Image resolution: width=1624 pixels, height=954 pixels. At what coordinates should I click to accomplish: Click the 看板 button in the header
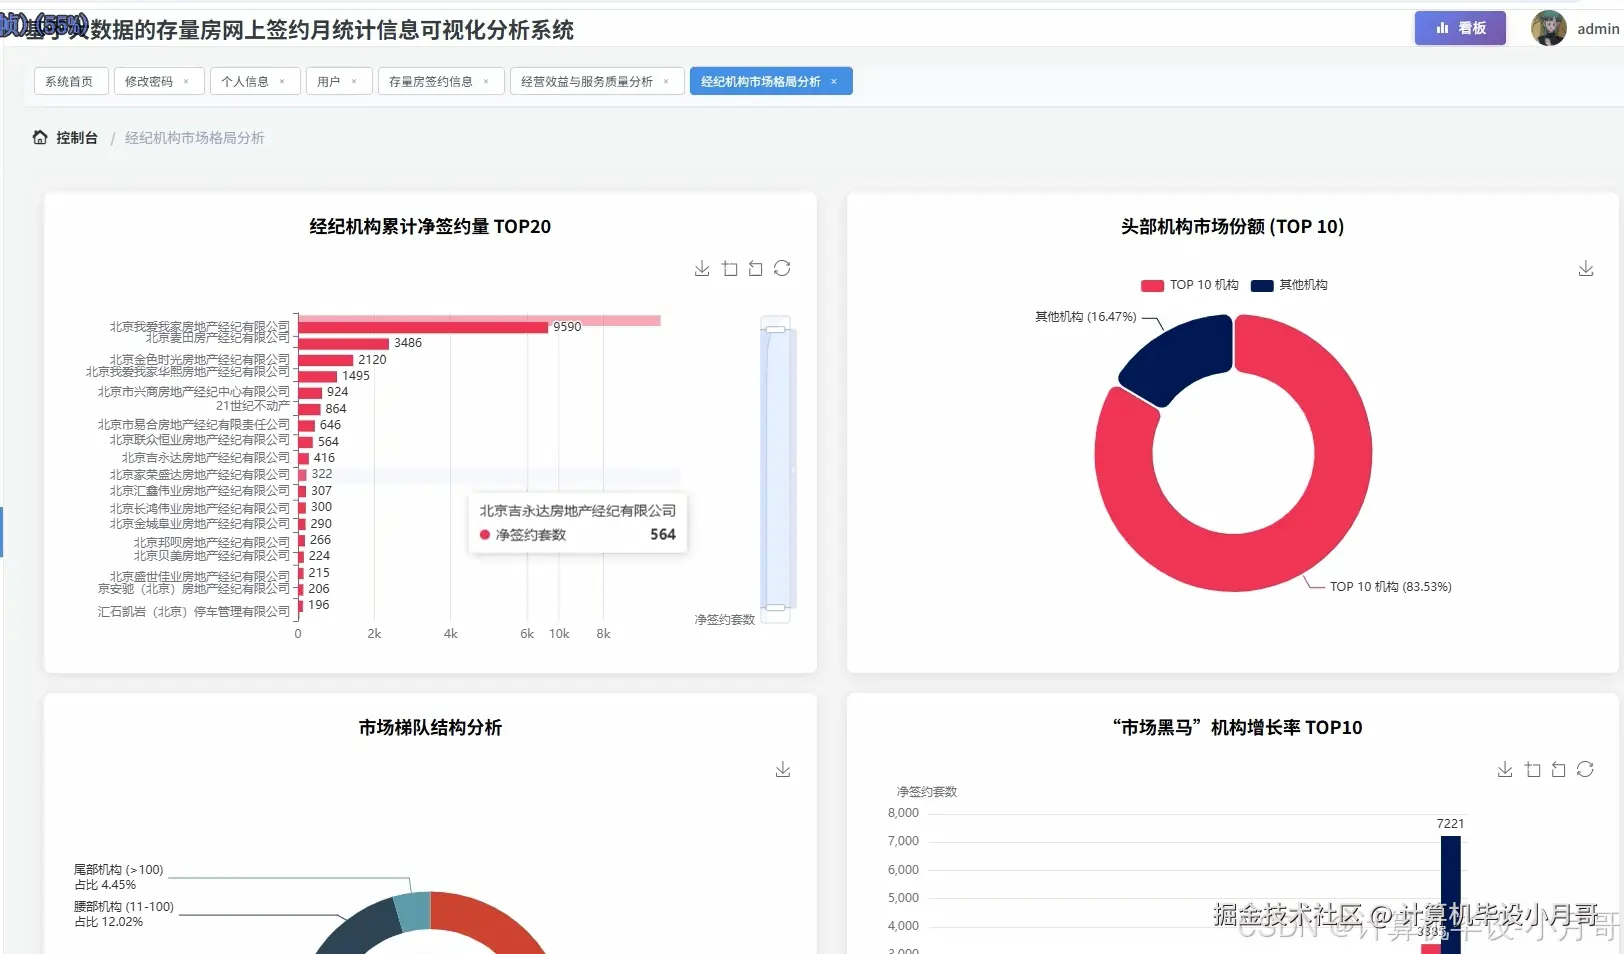point(1459,28)
